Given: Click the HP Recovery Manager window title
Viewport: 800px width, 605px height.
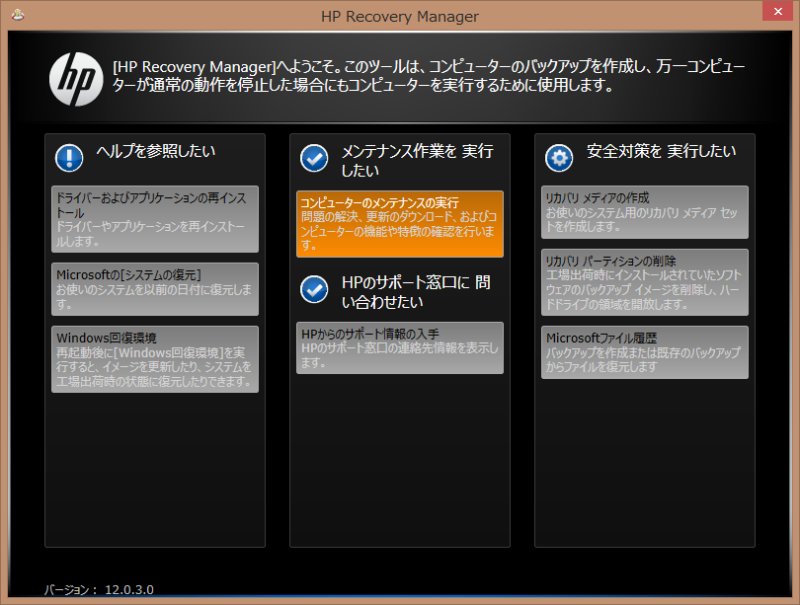Looking at the screenshot, I should pyautogui.click(x=399, y=16).
